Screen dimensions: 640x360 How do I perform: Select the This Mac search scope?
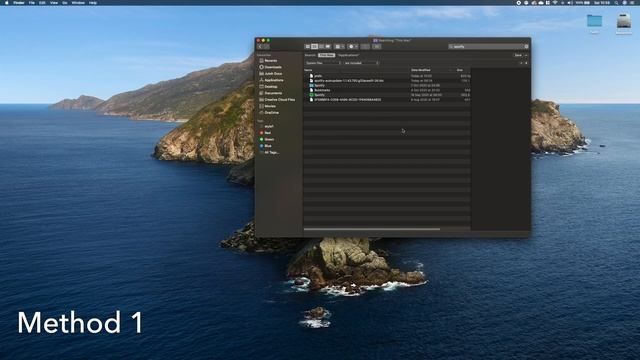point(327,55)
